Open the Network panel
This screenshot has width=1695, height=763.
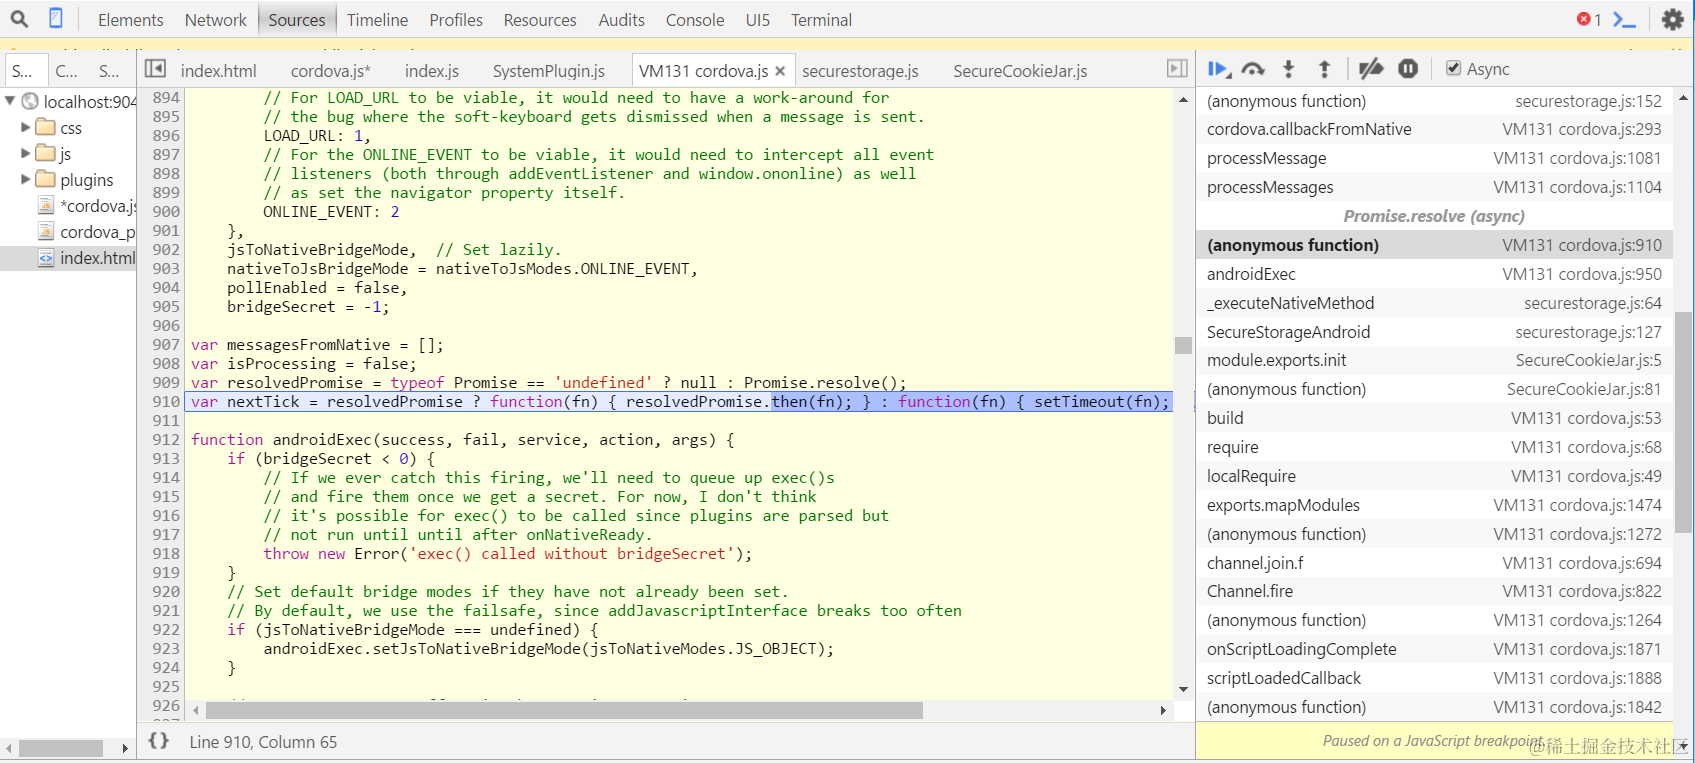pyautogui.click(x=215, y=20)
